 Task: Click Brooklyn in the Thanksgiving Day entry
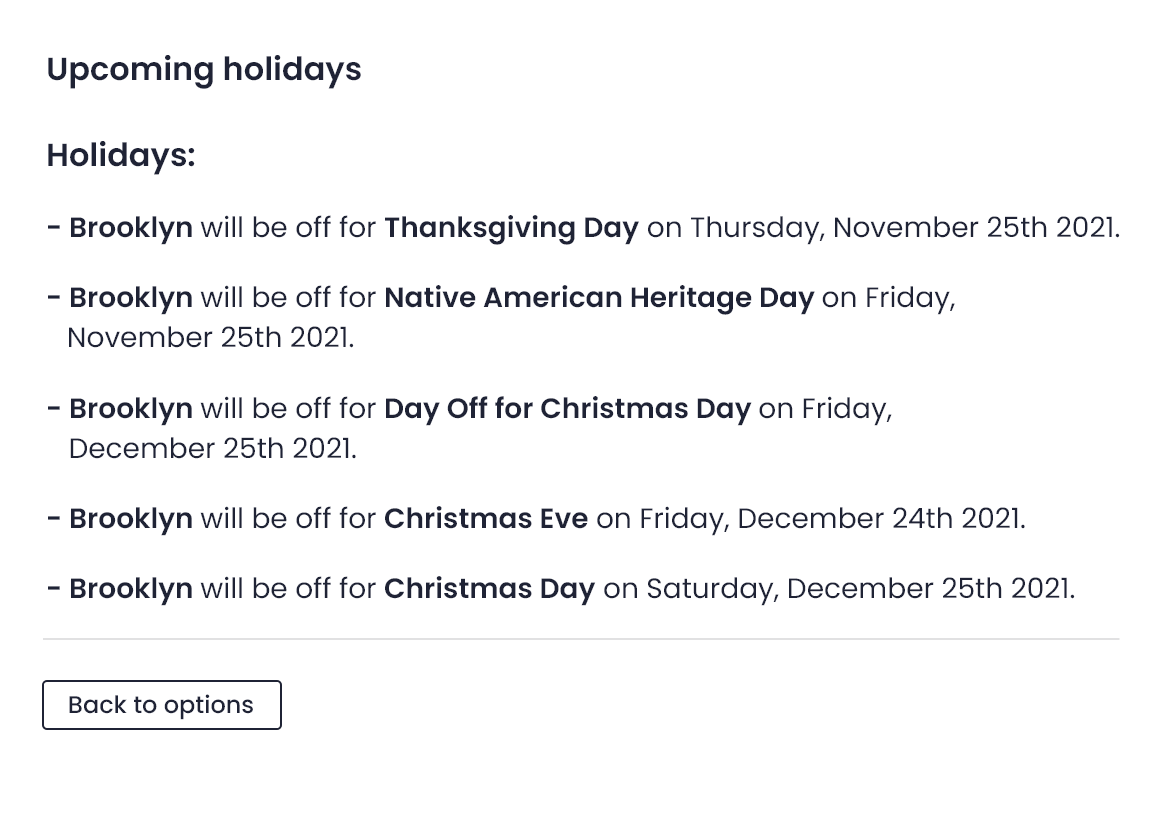pyautogui.click(x=131, y=228)
